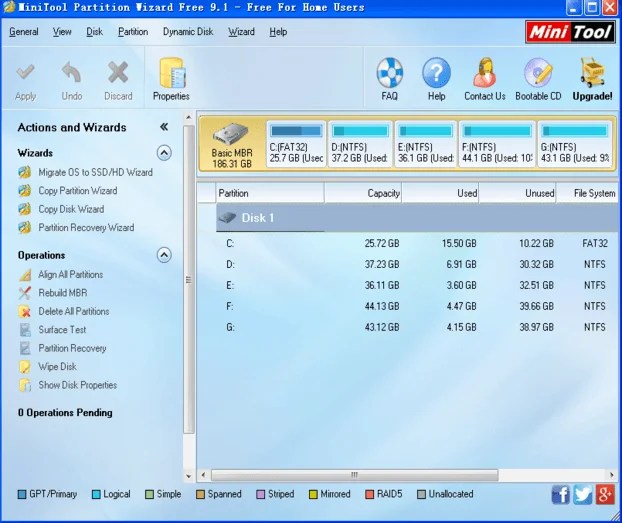This screenshot has width=622, height=523.
Task: Open the Partition Recovery Wizard
Action: 86,227
